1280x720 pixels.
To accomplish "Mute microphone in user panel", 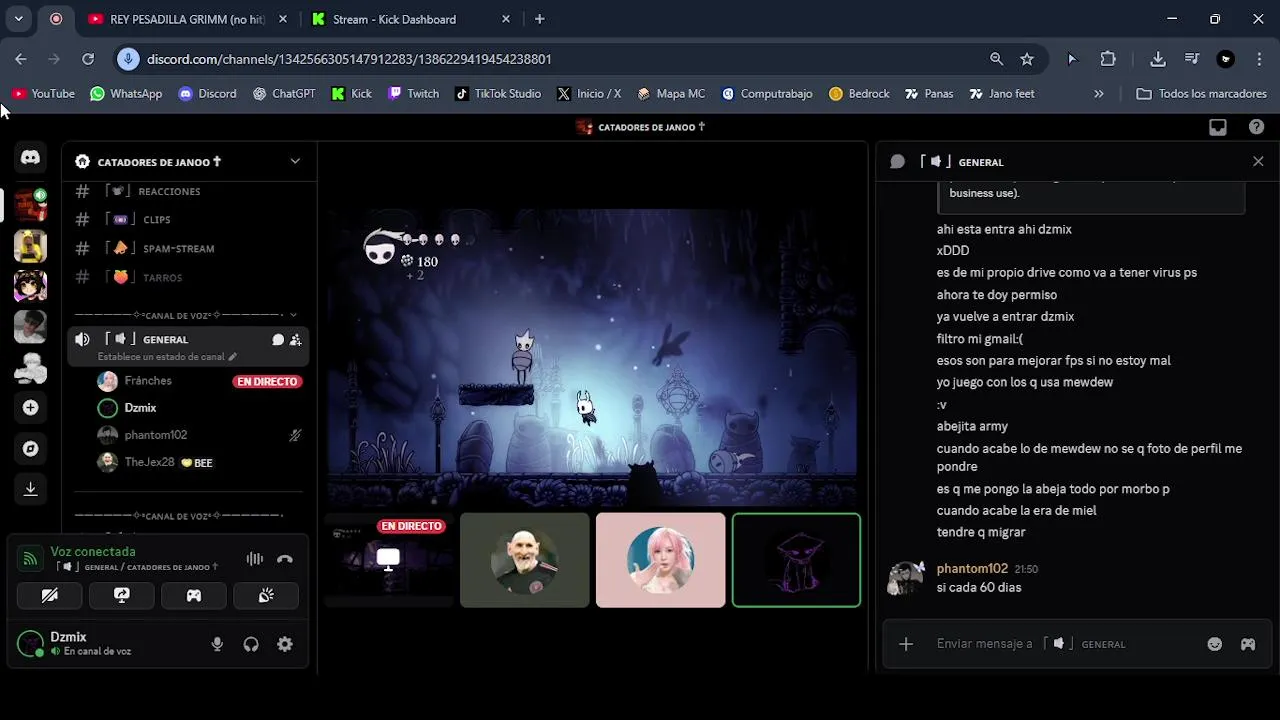I will (217, 644).
